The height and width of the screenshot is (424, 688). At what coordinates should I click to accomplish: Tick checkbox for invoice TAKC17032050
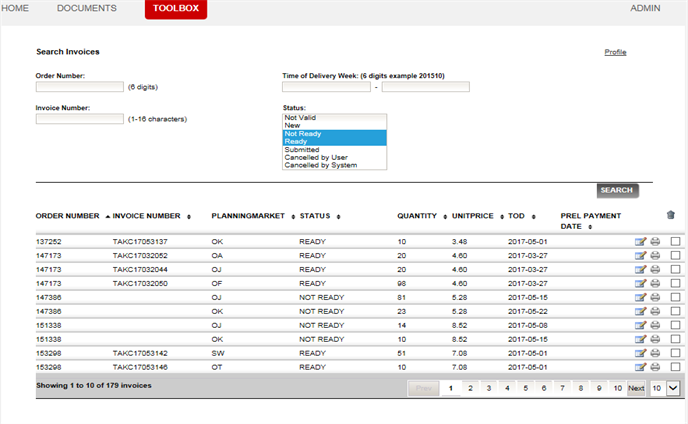click(676, 284)
